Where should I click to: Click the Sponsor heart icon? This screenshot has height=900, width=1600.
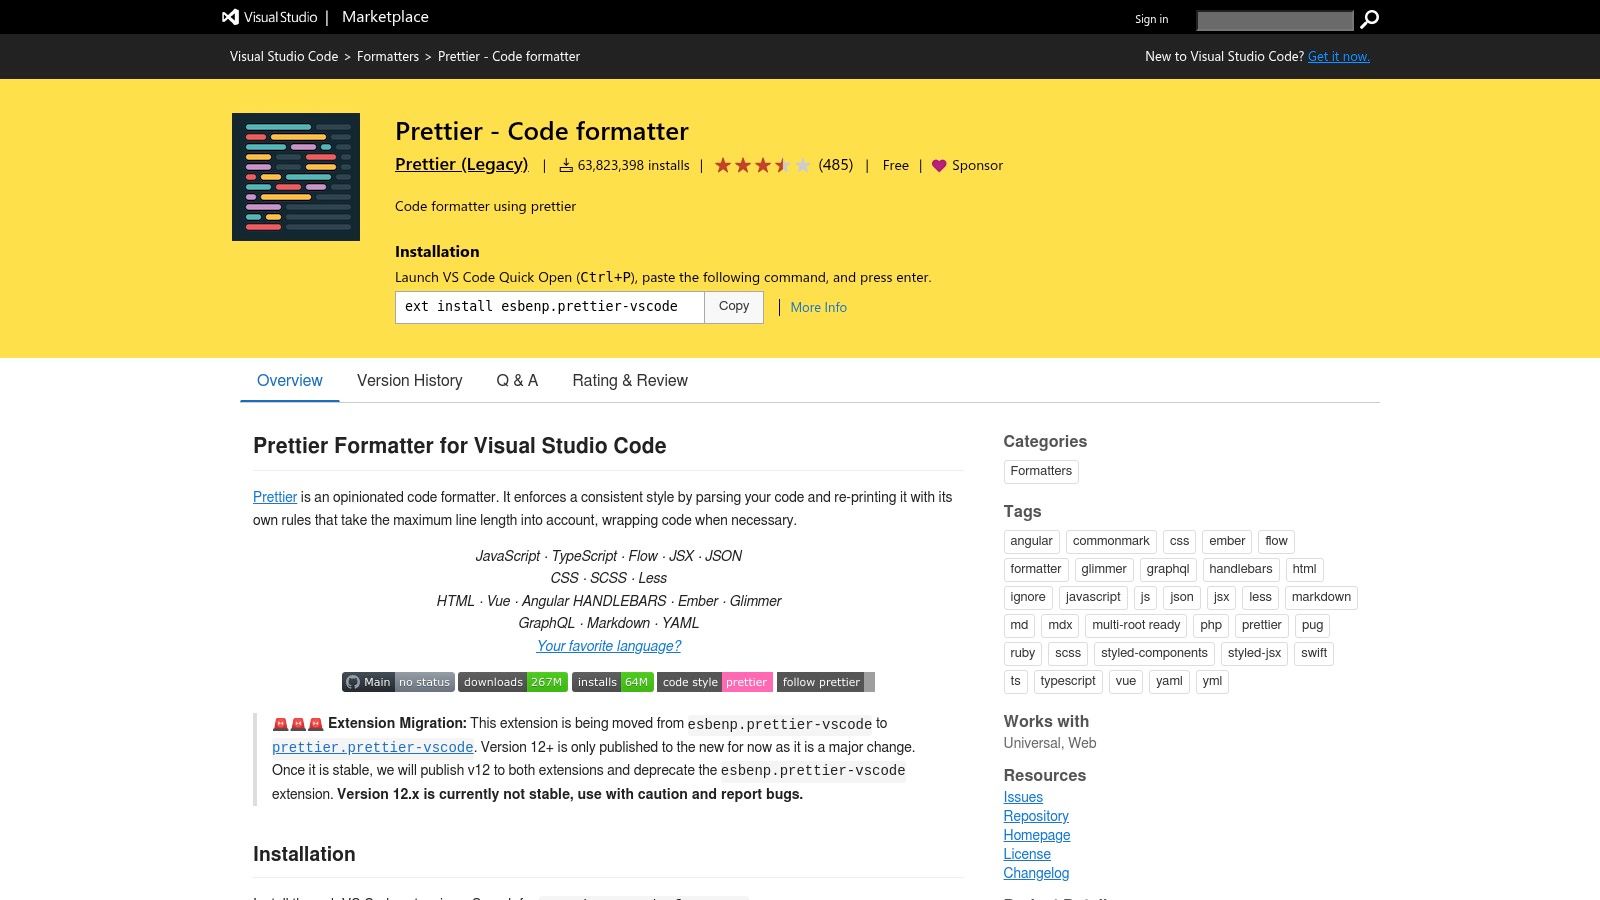[x=938, y=166]
